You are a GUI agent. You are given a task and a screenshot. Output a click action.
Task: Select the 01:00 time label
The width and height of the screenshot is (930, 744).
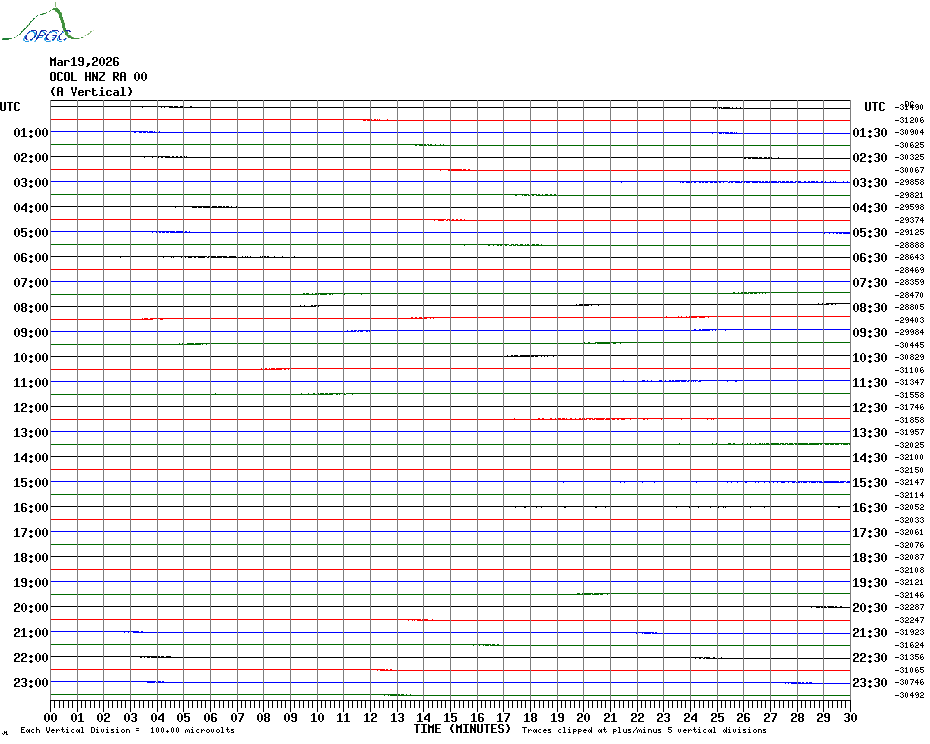pyautogui.click(x=31, y=132)
